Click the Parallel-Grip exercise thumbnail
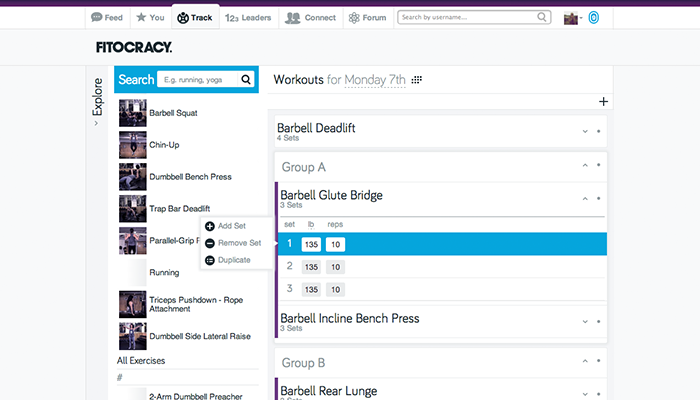Viewport: 700px width, 400px height. click(x=133, y=241)
